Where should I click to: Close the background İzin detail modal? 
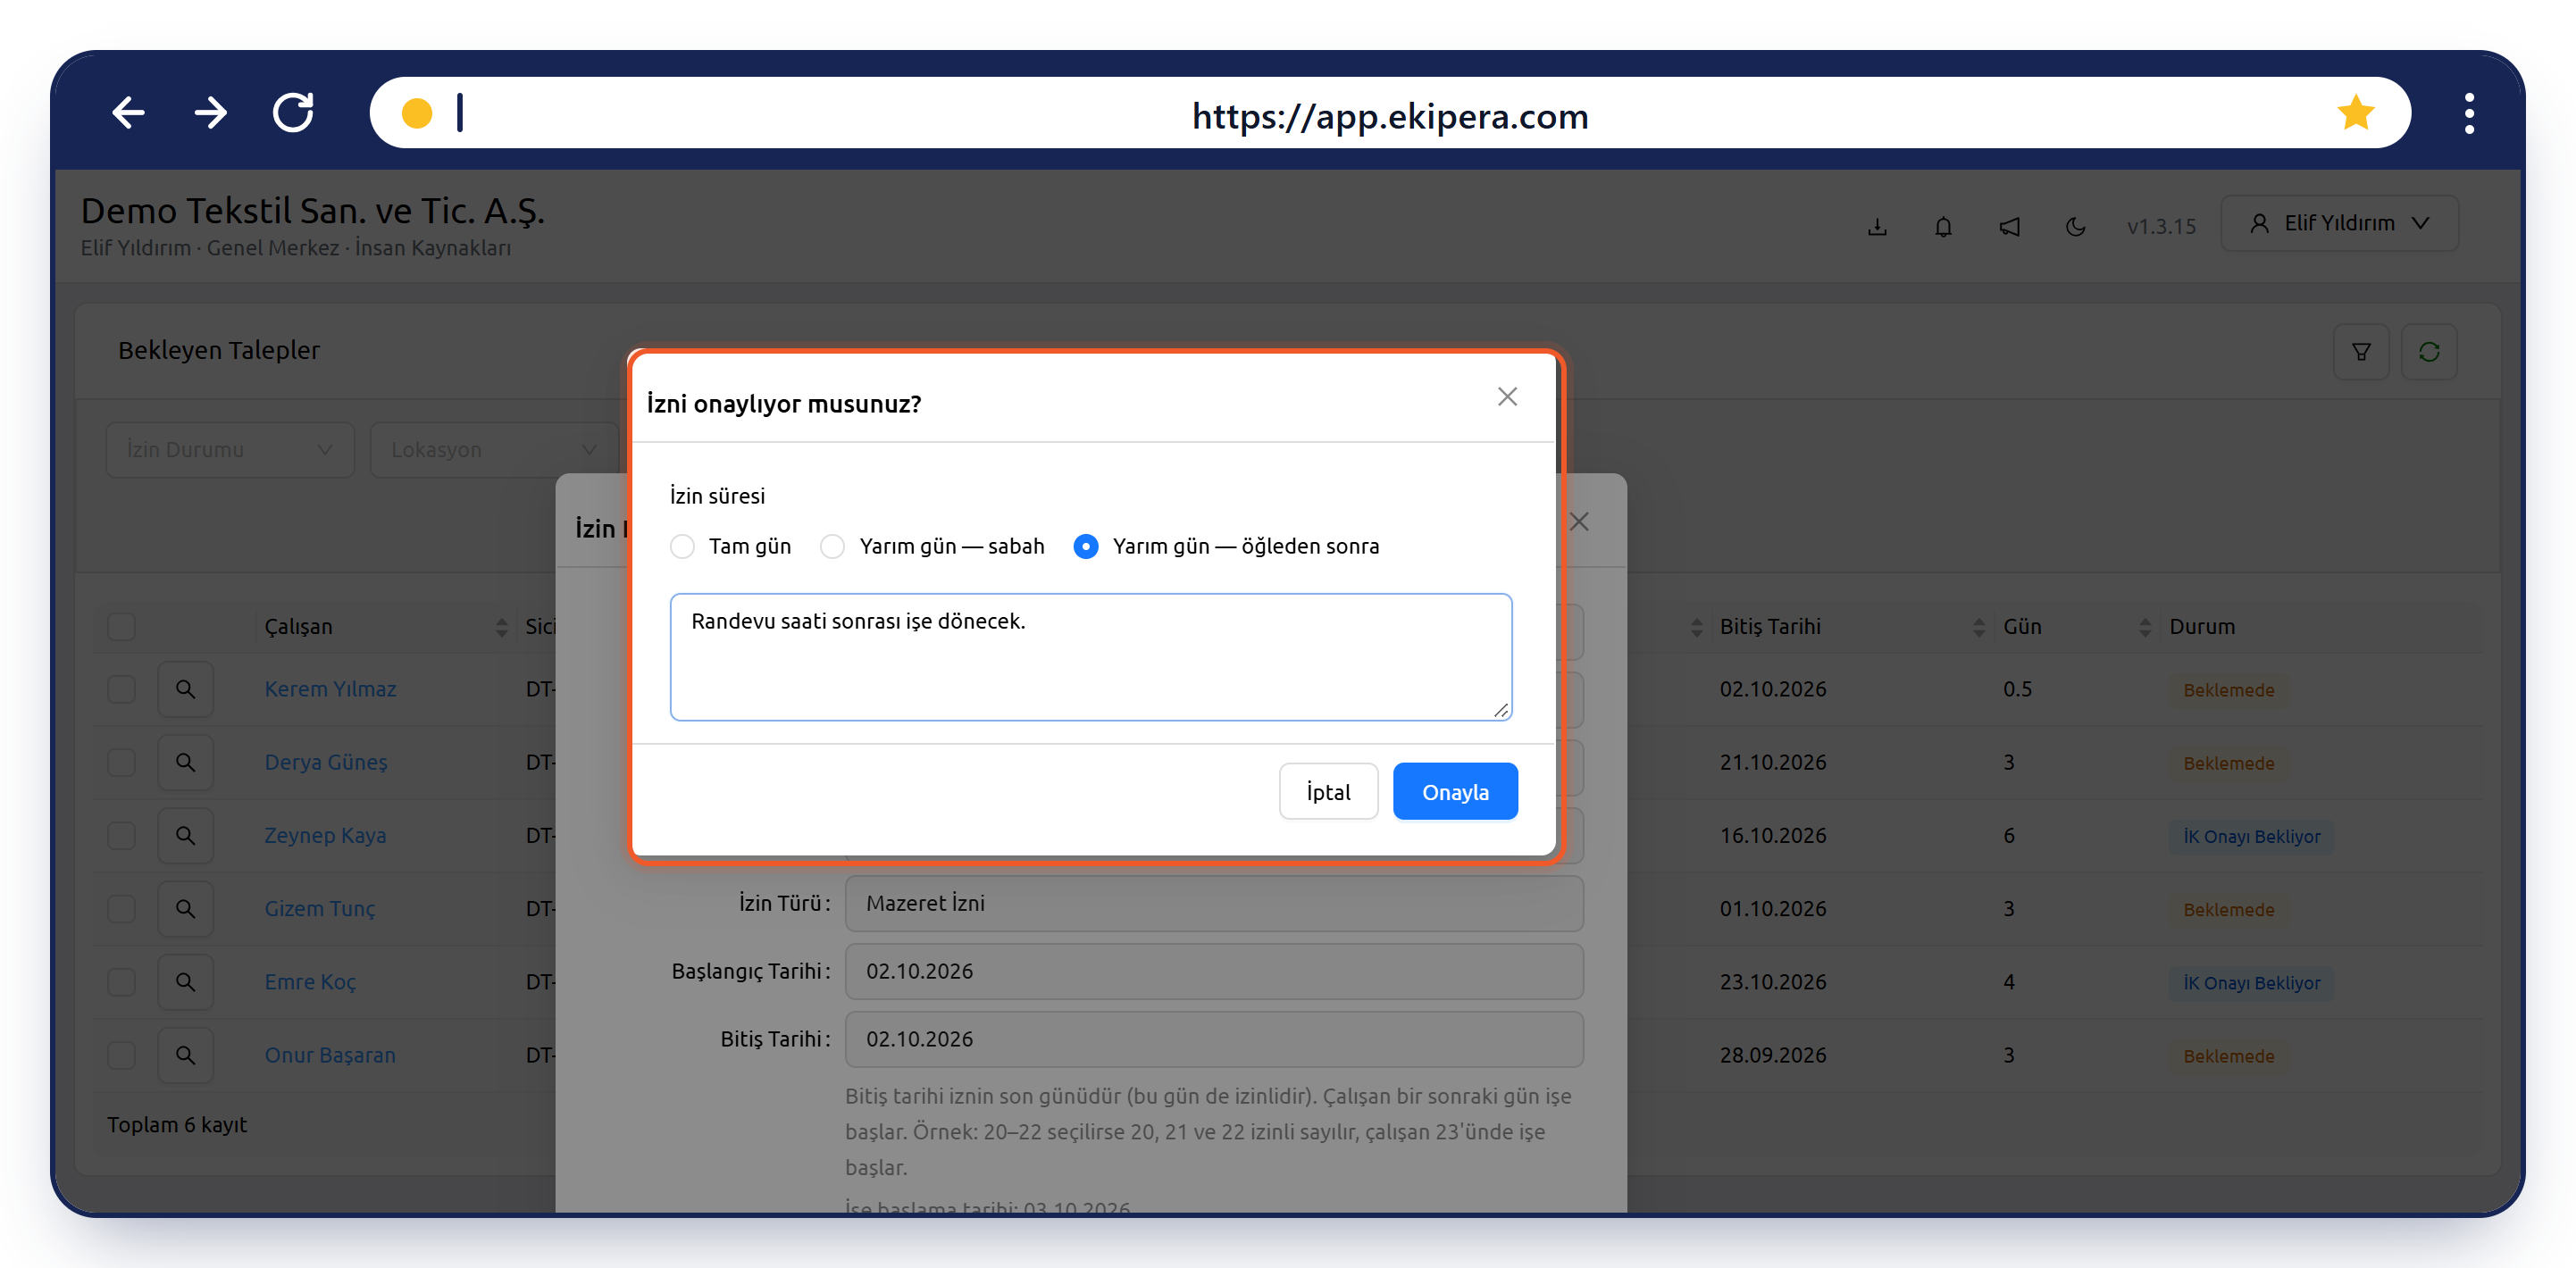(x=1579, y=522)
